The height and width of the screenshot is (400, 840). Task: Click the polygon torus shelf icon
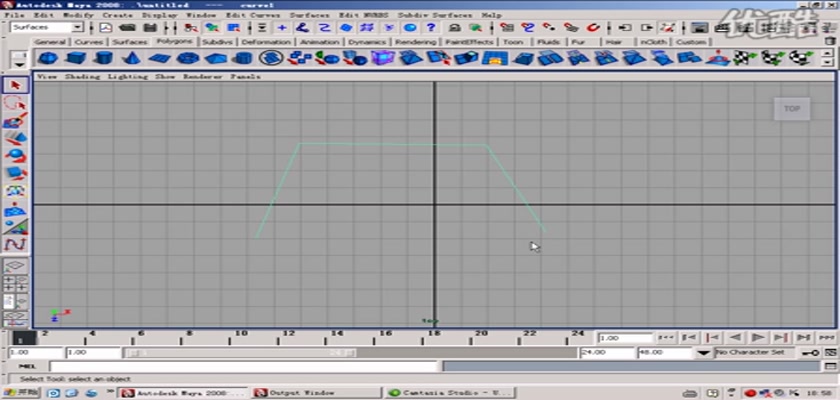(186, 59)
